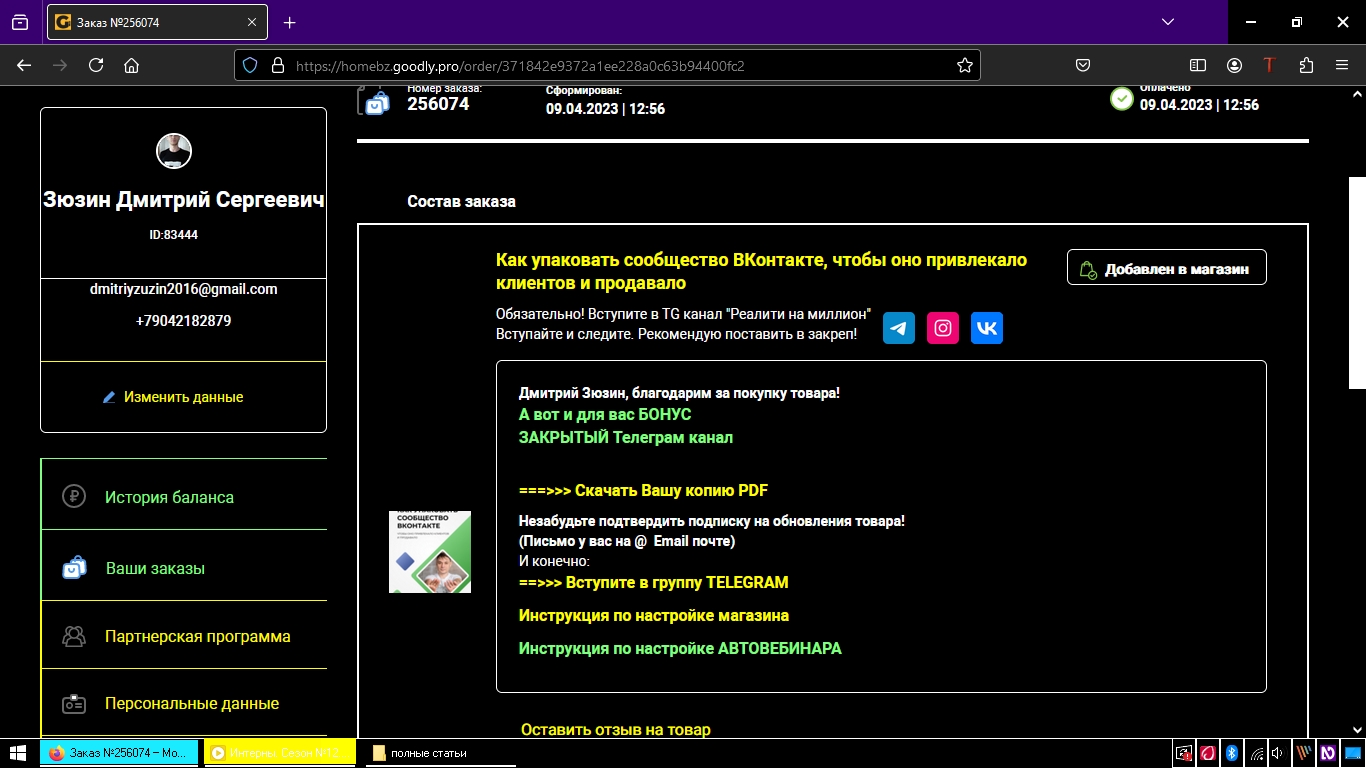Click the page vertical scrollbar thumb

(x=1357, y=282)
